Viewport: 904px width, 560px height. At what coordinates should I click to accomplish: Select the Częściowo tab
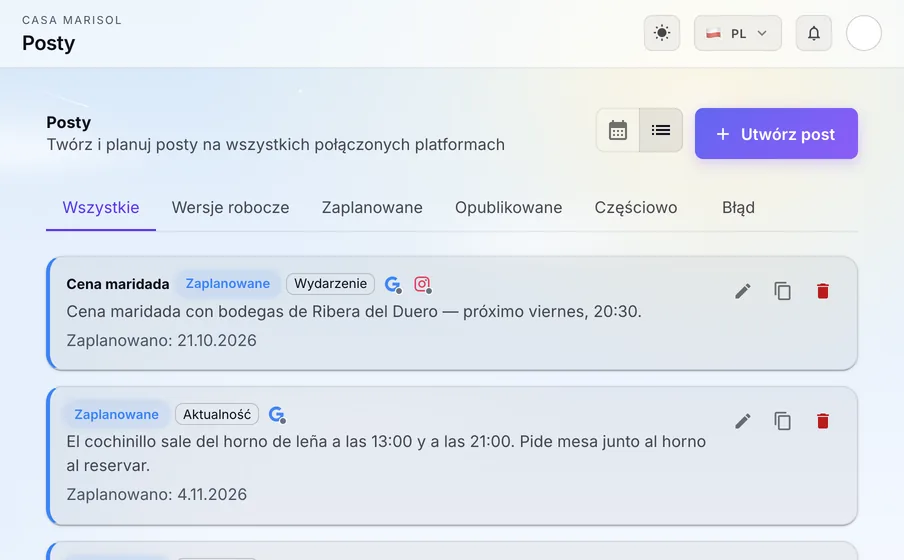point(636,208)
